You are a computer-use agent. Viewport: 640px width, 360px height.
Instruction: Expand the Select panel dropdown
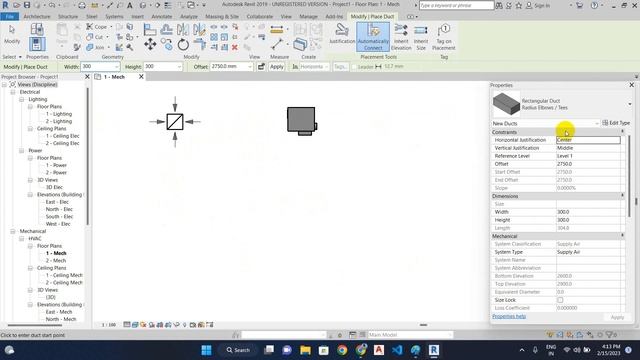[x=12, y=57]
